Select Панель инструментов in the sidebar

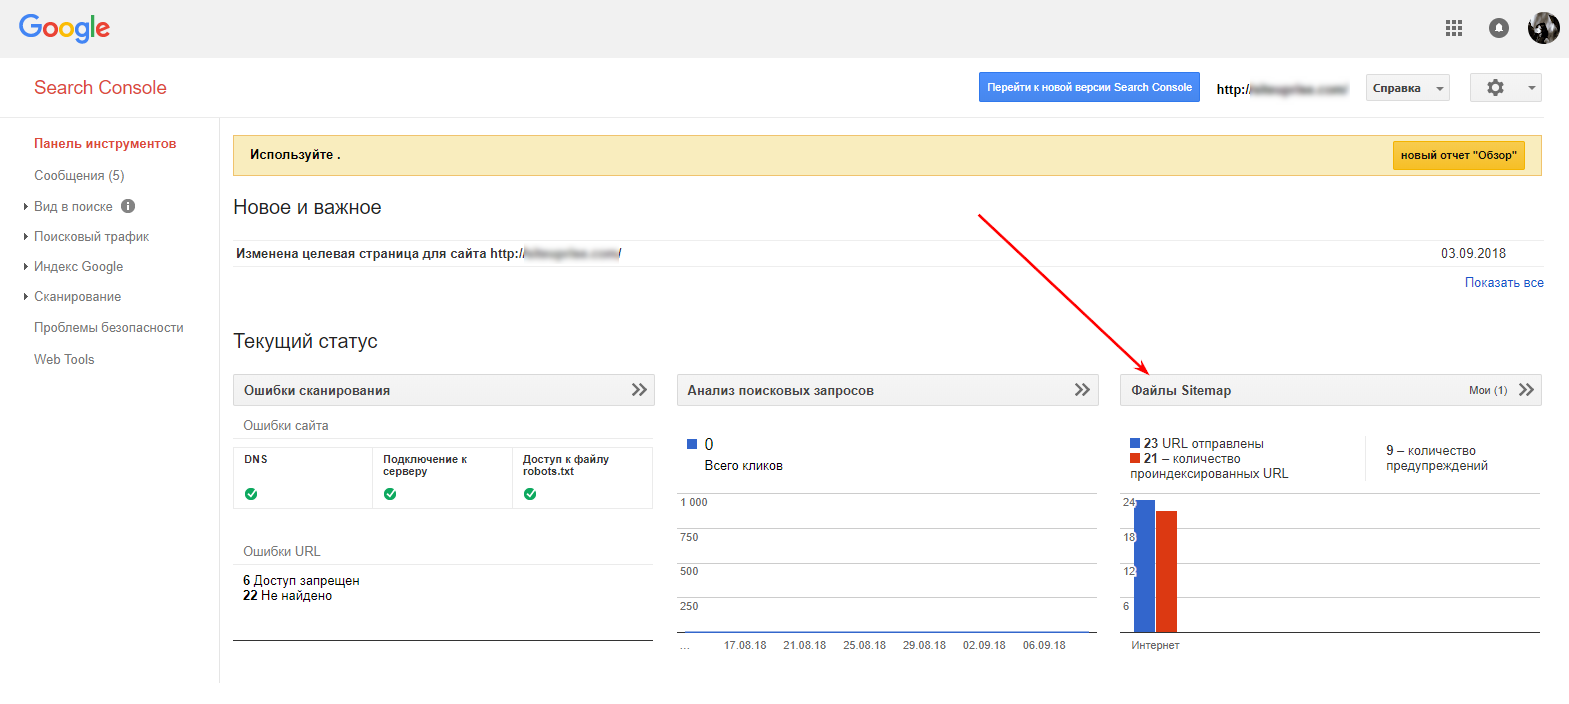(x=105, y=144)
